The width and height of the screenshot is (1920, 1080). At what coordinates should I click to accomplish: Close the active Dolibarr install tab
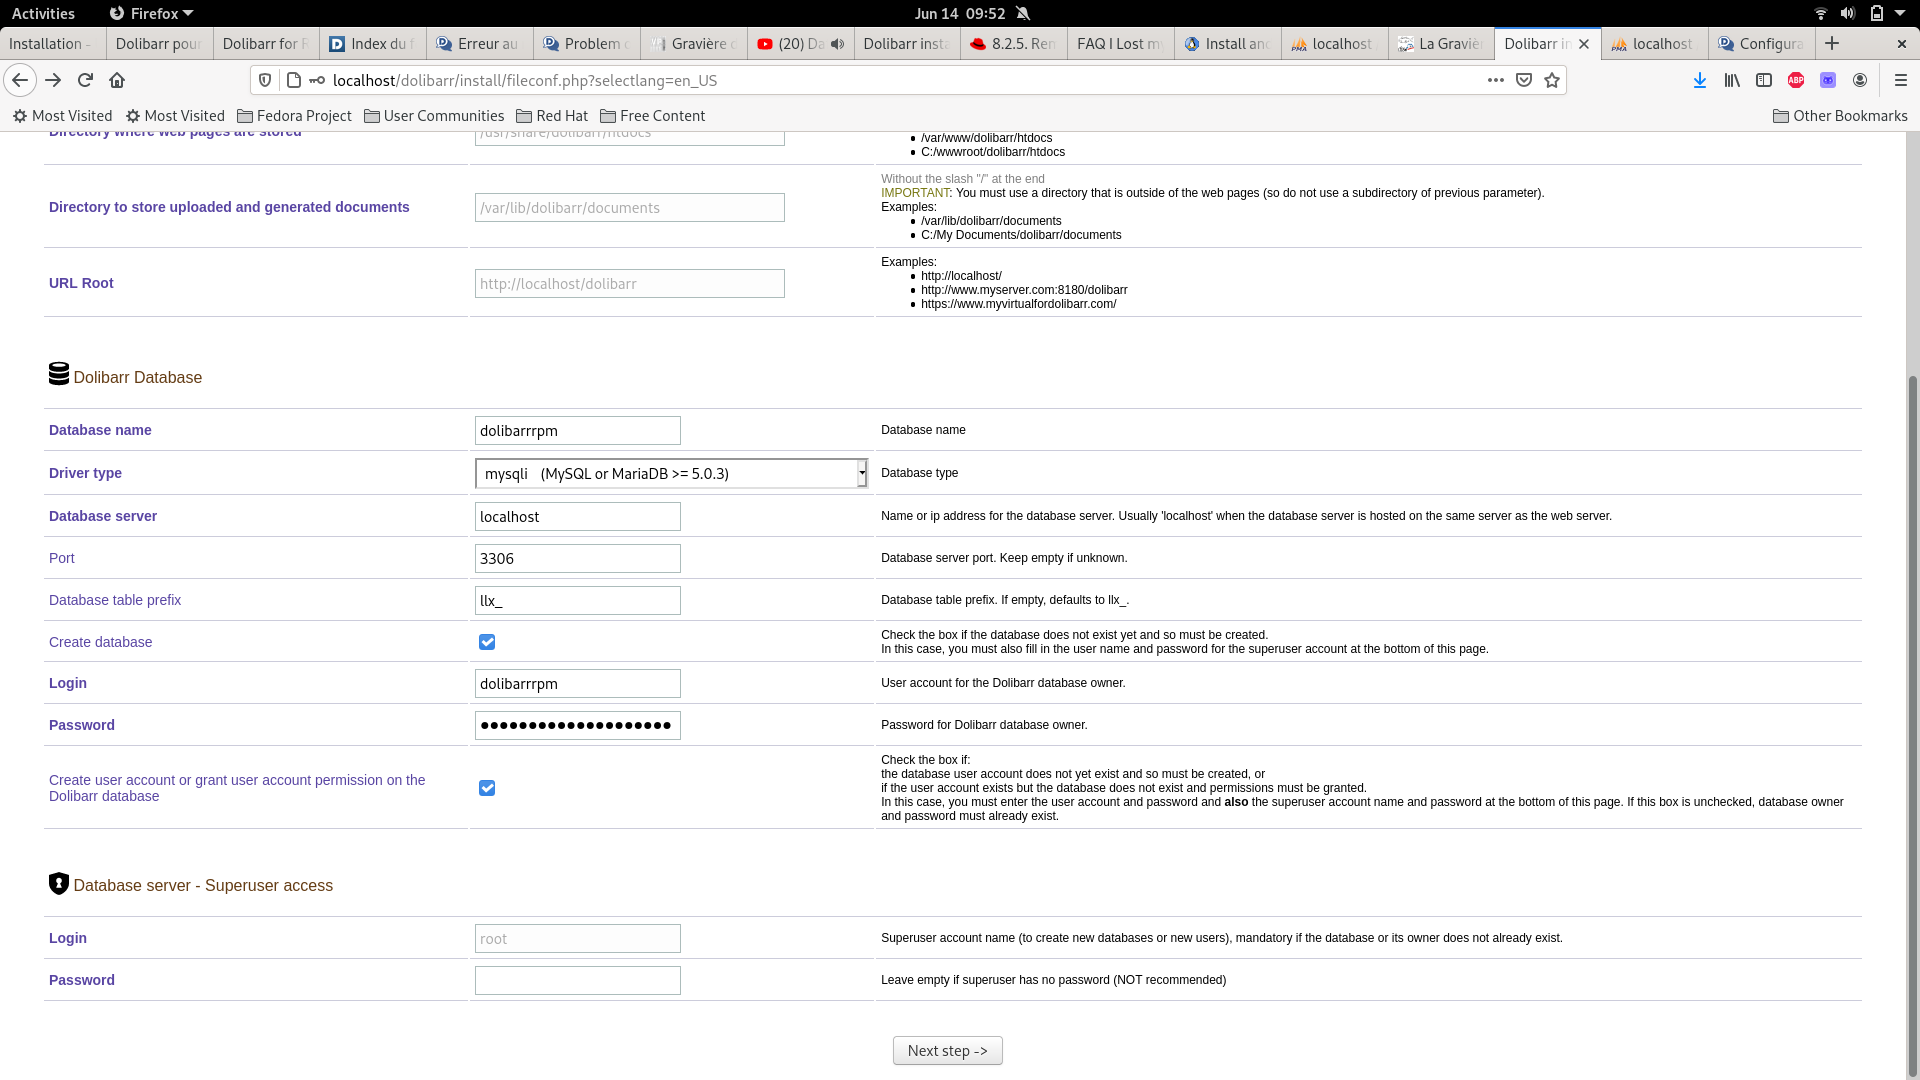click(x=1584, y=44)
